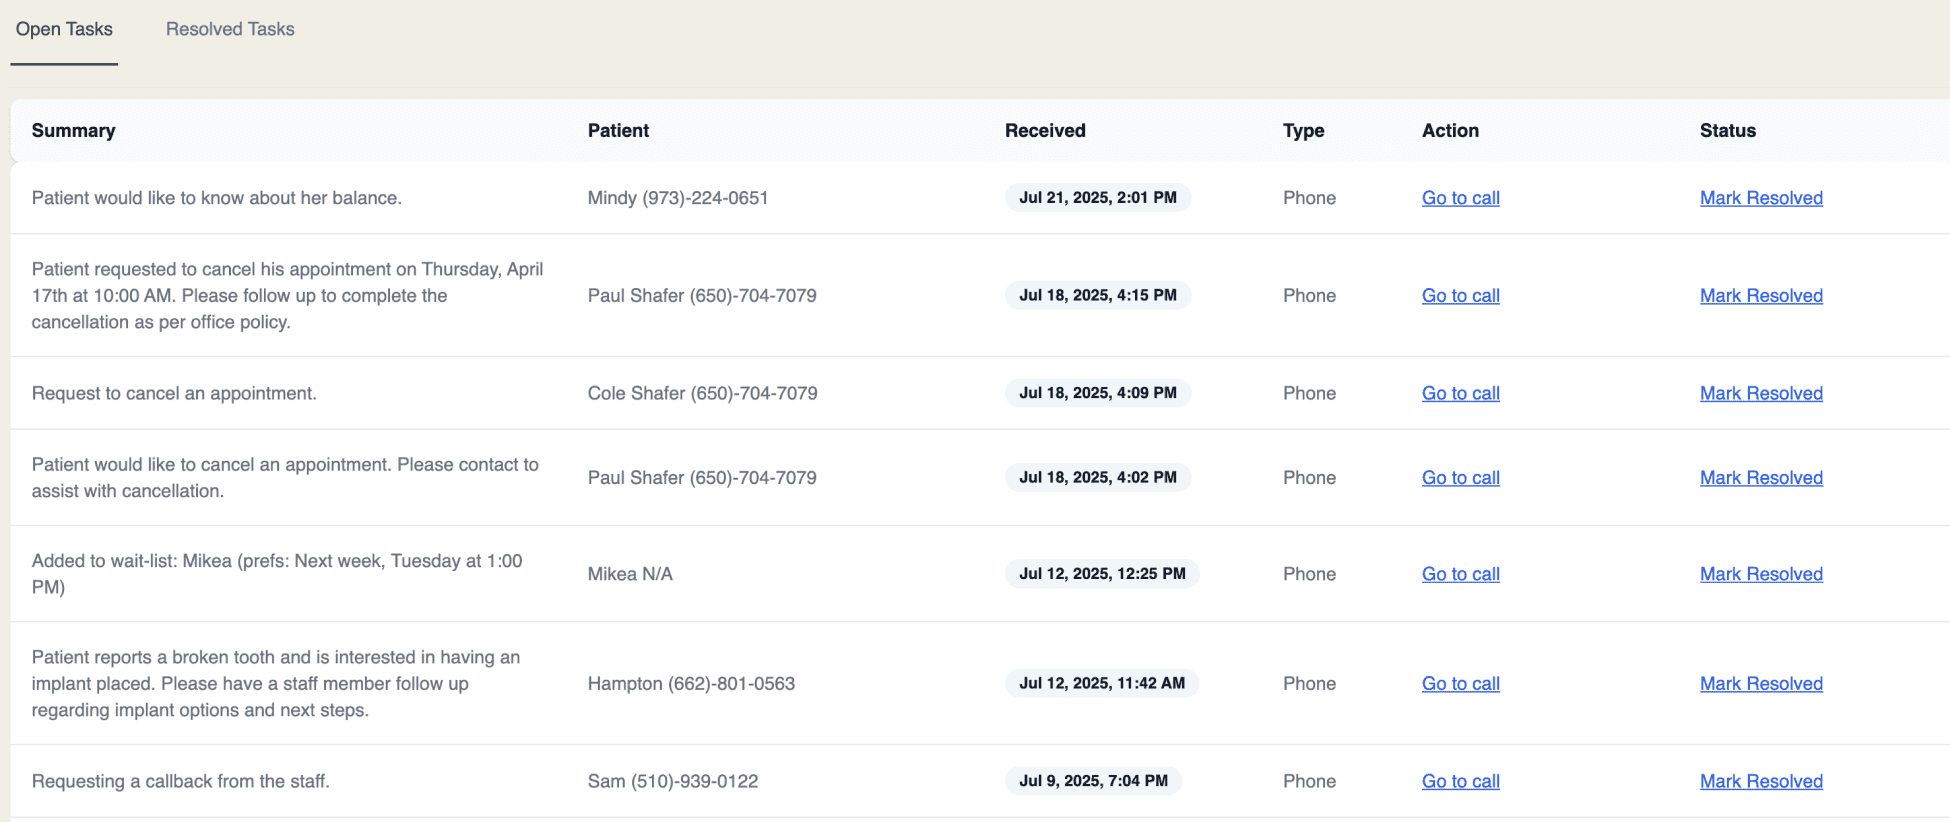Open Go to call for Mindy

[x=1460, y=198]
